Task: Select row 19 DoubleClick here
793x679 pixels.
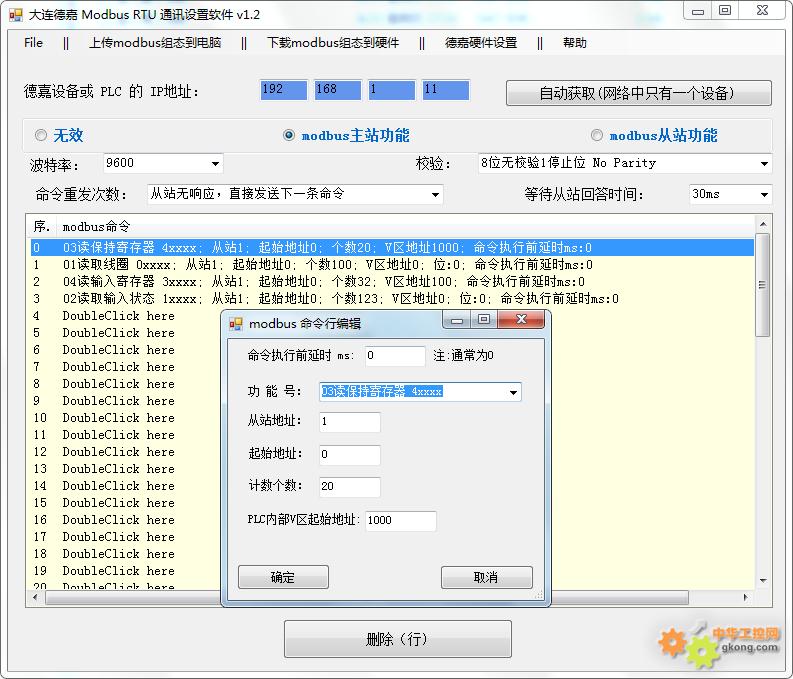Action: click(x=118, y=571)
